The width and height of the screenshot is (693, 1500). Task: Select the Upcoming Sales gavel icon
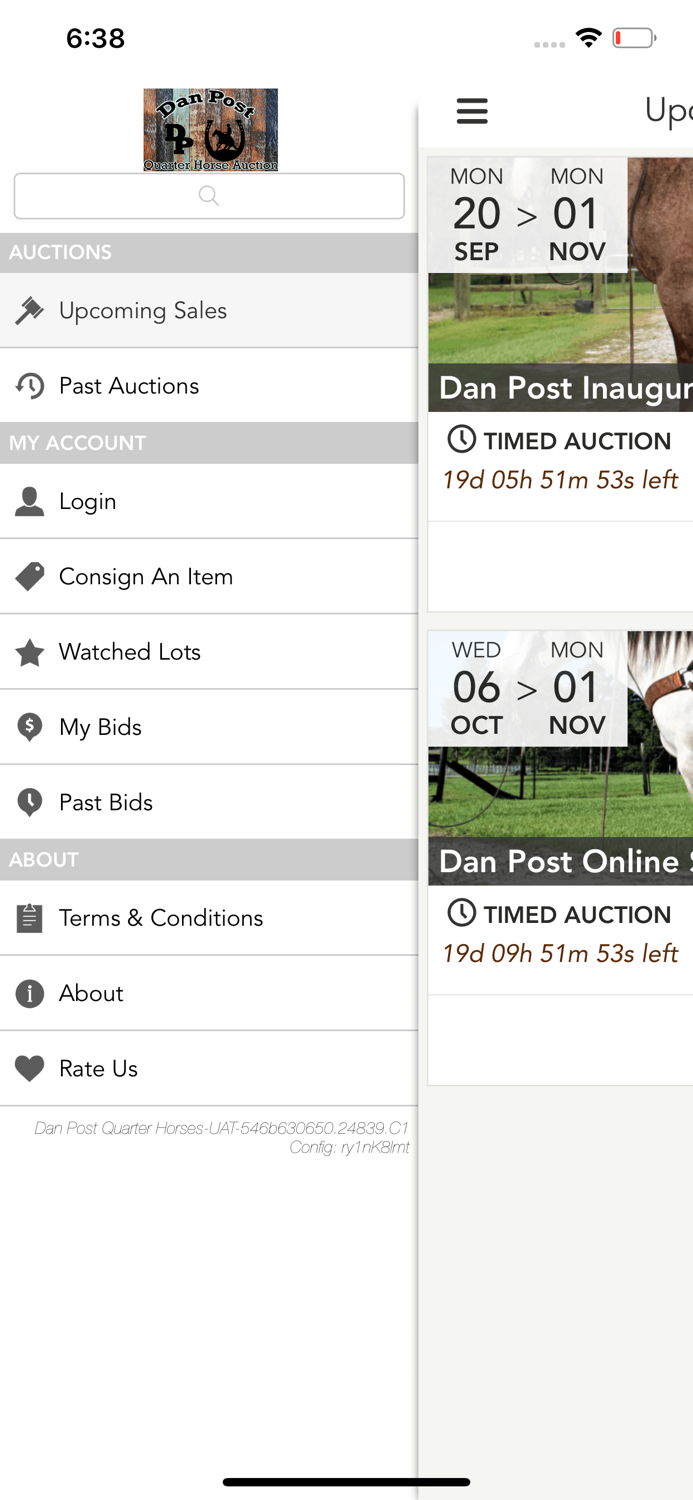pyautogui.click(x=30, y=311)
